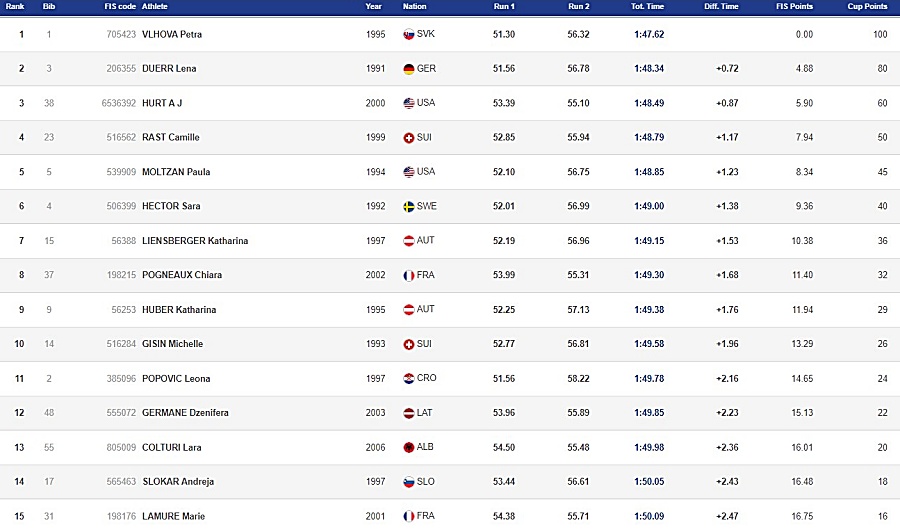Click the Sweden flag in Hector's row
This screenshot has width=900, height=532.
409,207
